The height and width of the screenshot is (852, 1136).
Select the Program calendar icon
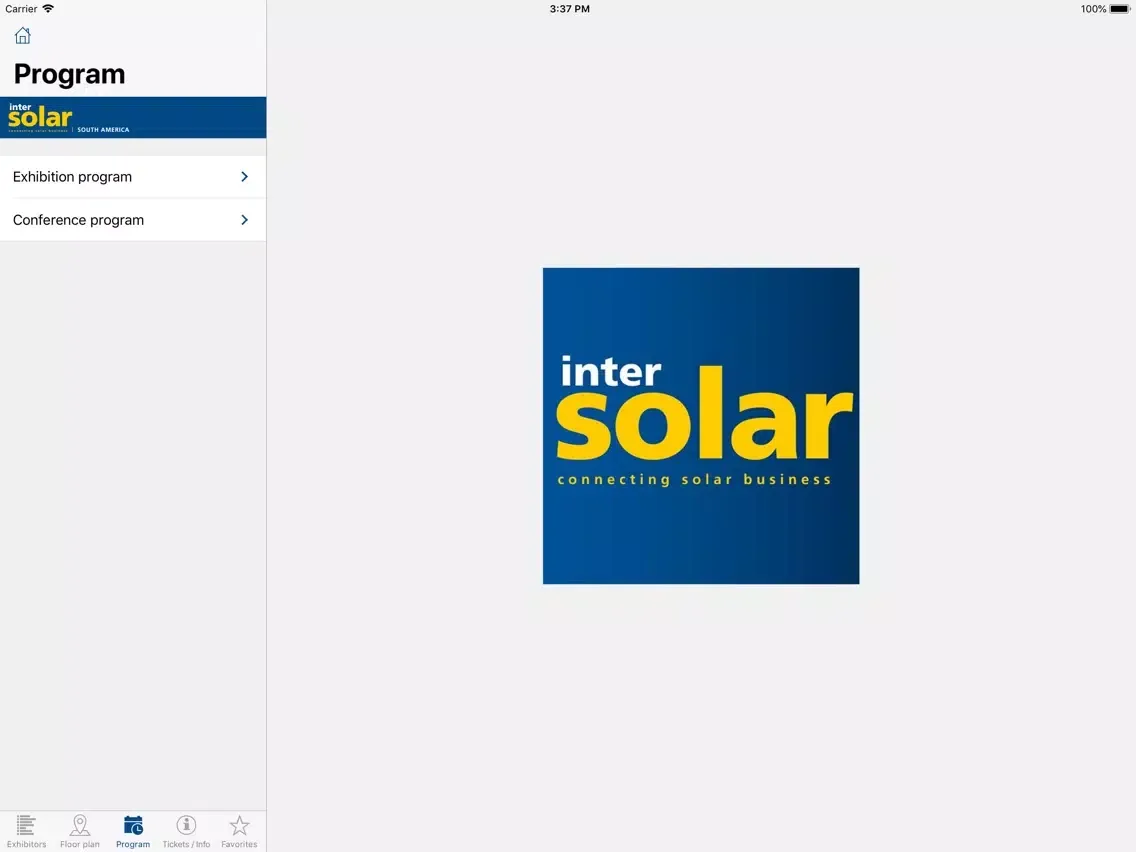click(x=133, y=825)
